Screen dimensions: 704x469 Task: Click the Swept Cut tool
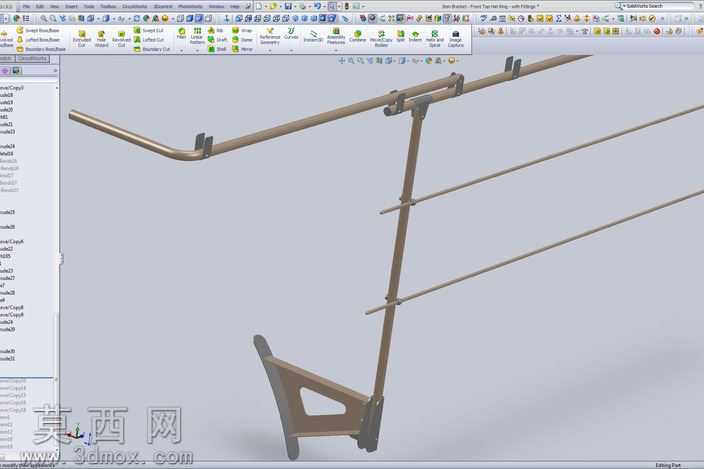pos(148,31)
